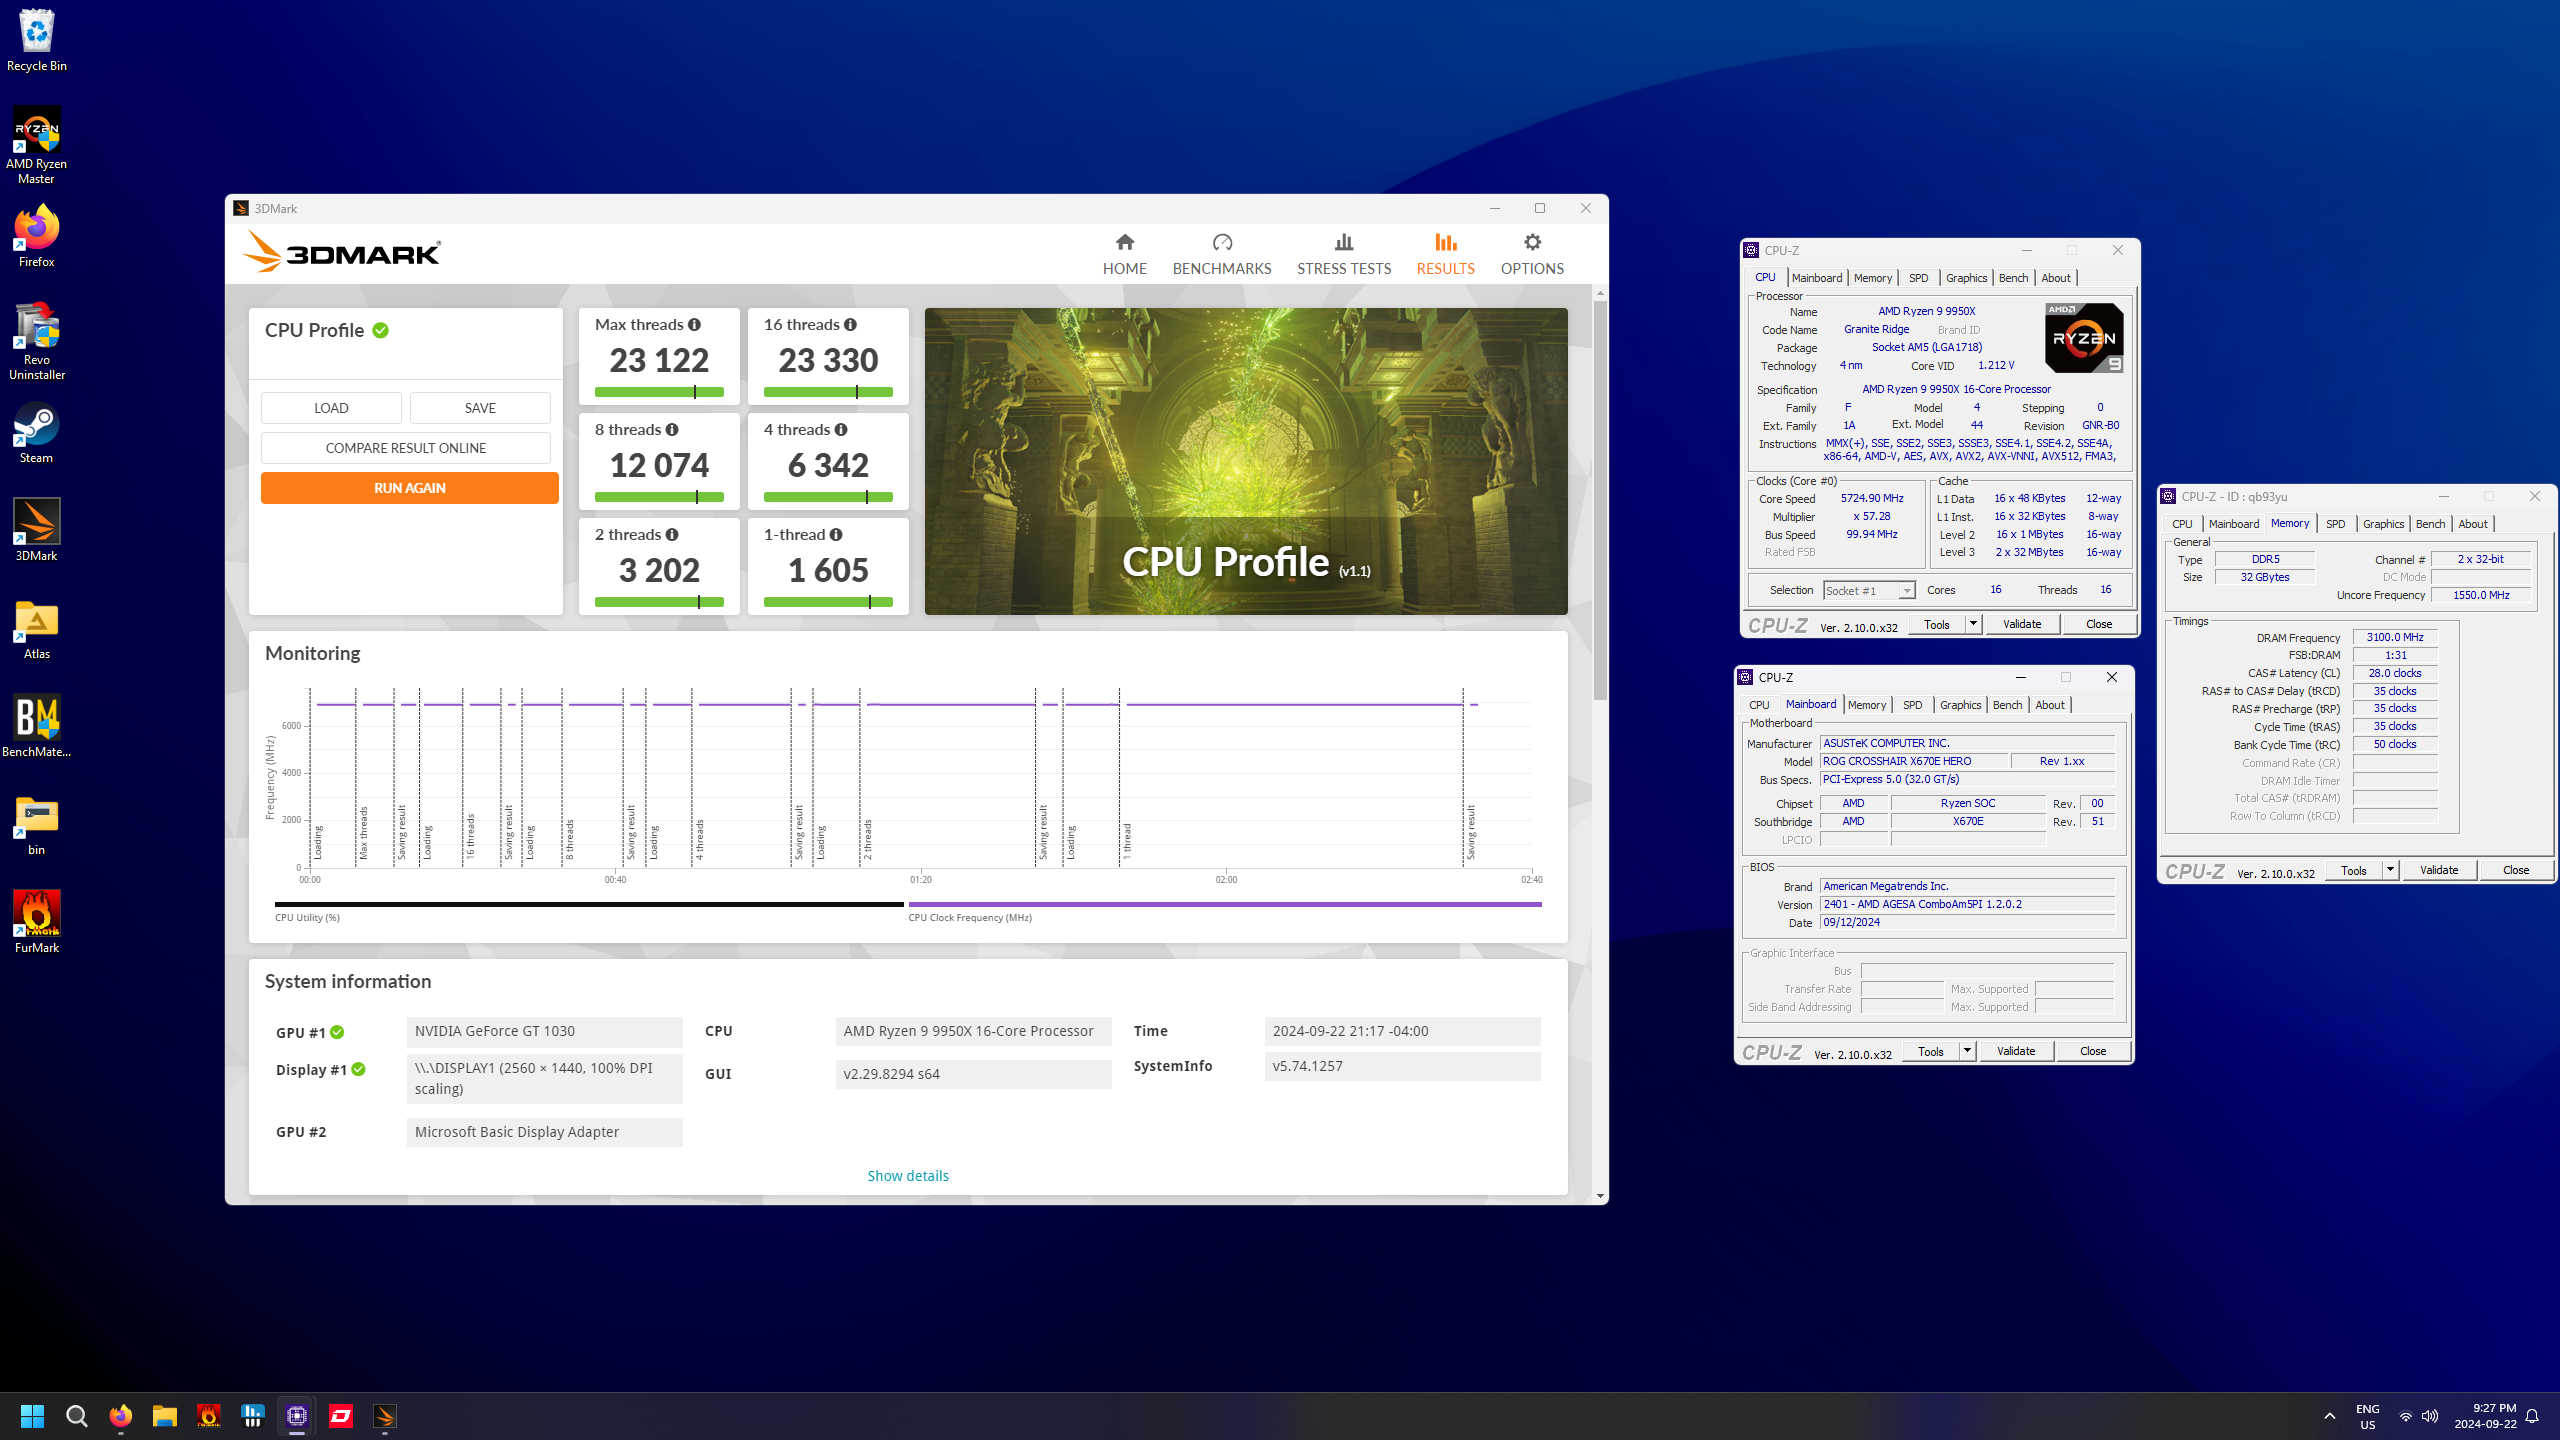Click the info icon beside 4 threads
Image resolution: width=2560 pixels, height=1440 pixels.
[x=841, y=430]
